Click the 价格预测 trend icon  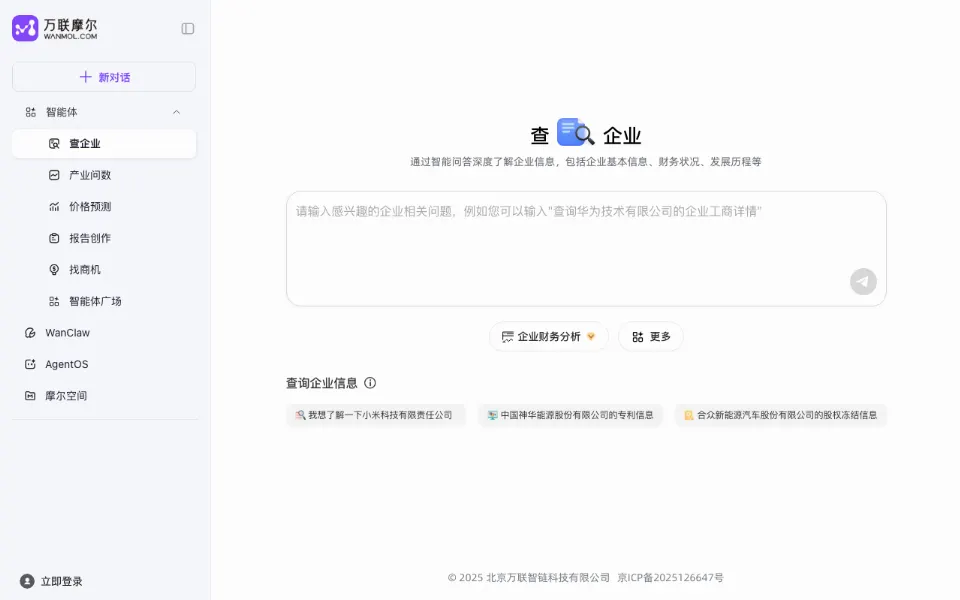[x=54, y=206]
